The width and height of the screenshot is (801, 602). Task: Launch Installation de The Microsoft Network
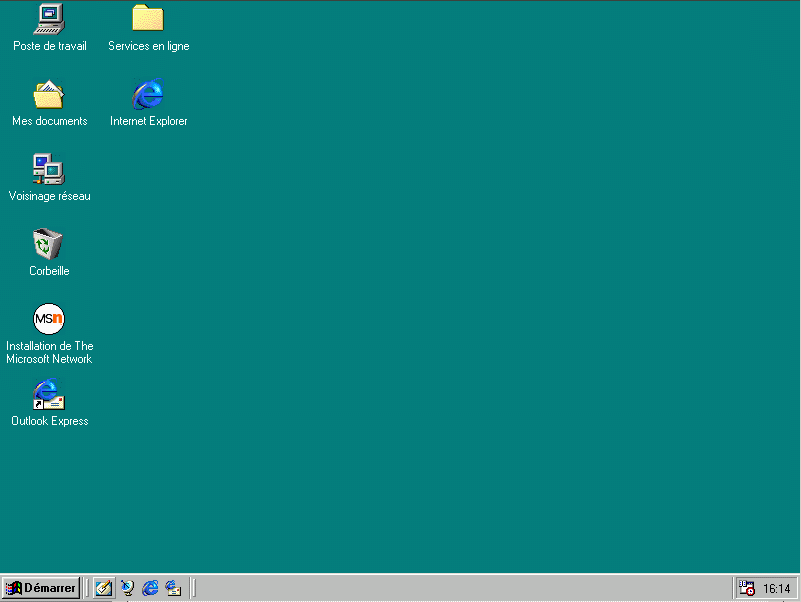coord(48,318)
